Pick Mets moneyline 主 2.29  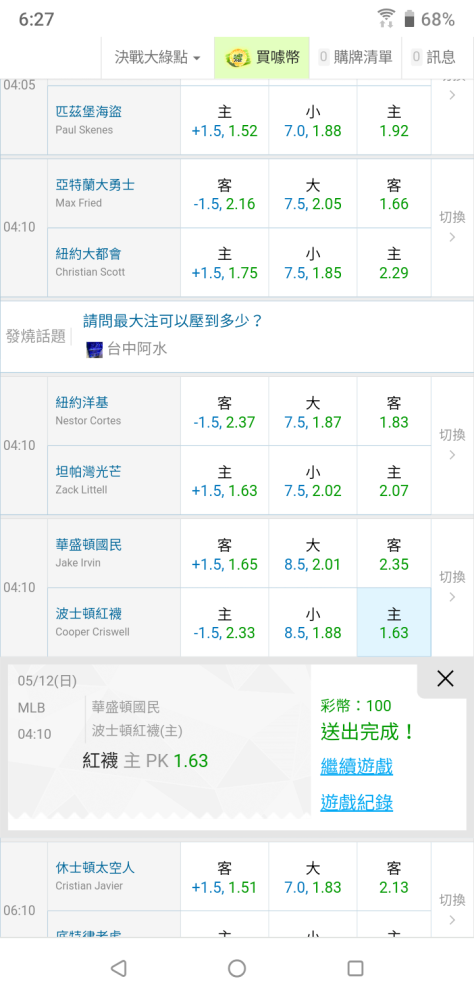[x=394, y=263]
